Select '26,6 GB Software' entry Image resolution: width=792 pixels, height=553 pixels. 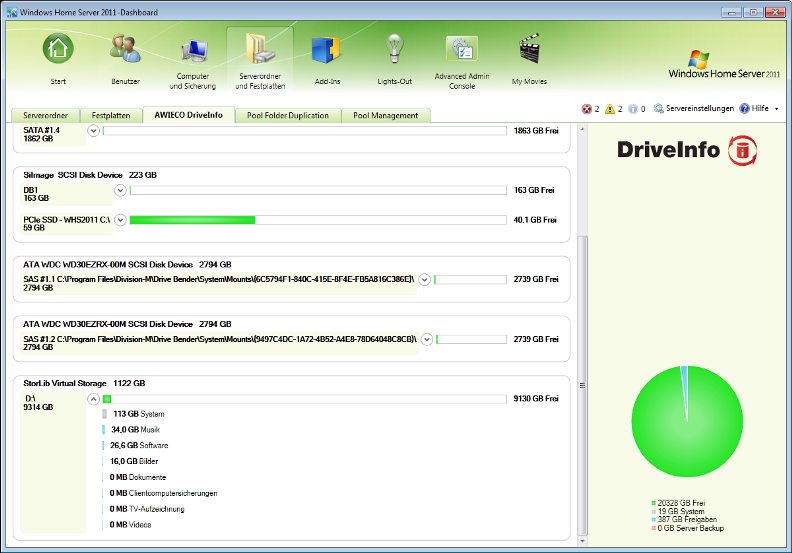(135, 445)
